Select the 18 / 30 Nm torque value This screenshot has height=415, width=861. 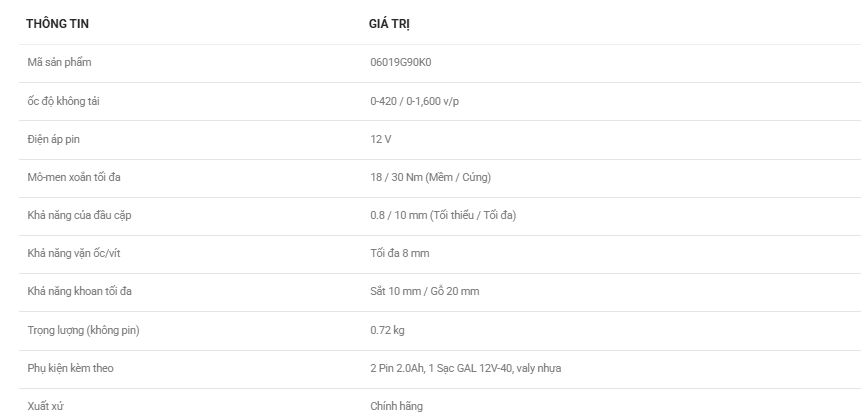click(x=430, y=177)
